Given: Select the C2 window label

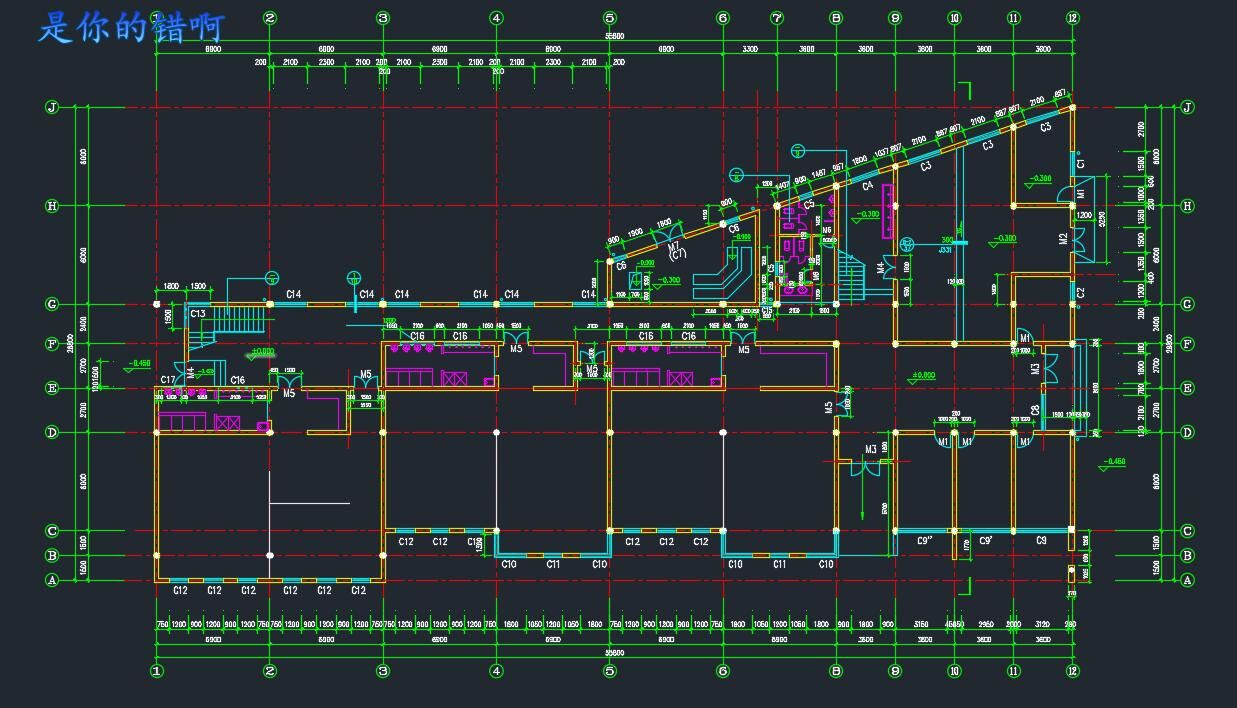Looking at the screenshot, I should 1081,292.
